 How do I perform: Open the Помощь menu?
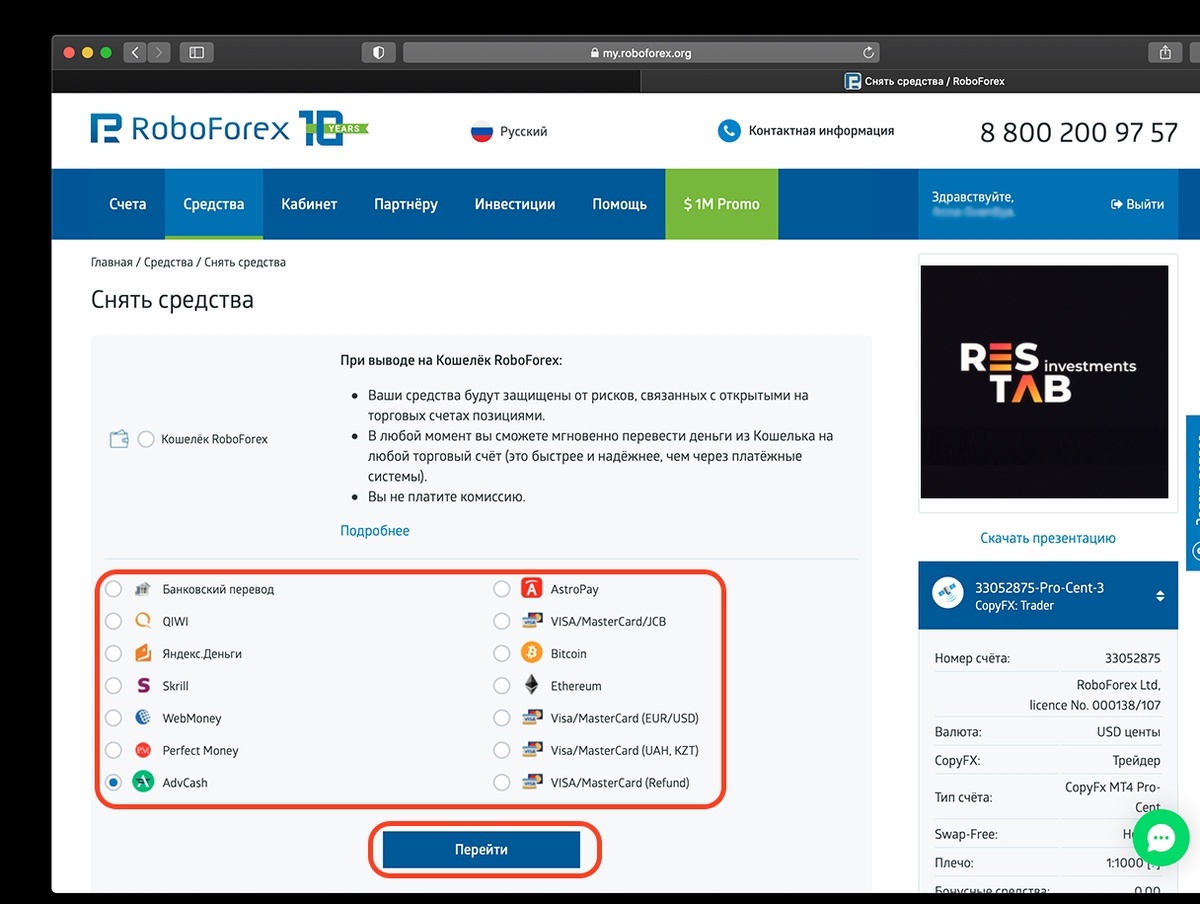(620, 204)
